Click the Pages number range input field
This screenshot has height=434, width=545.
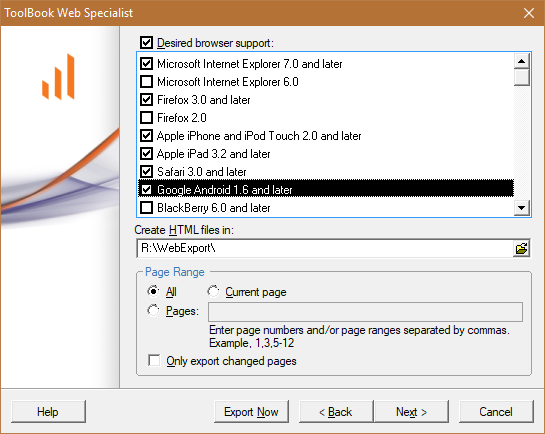pos(365,312)
